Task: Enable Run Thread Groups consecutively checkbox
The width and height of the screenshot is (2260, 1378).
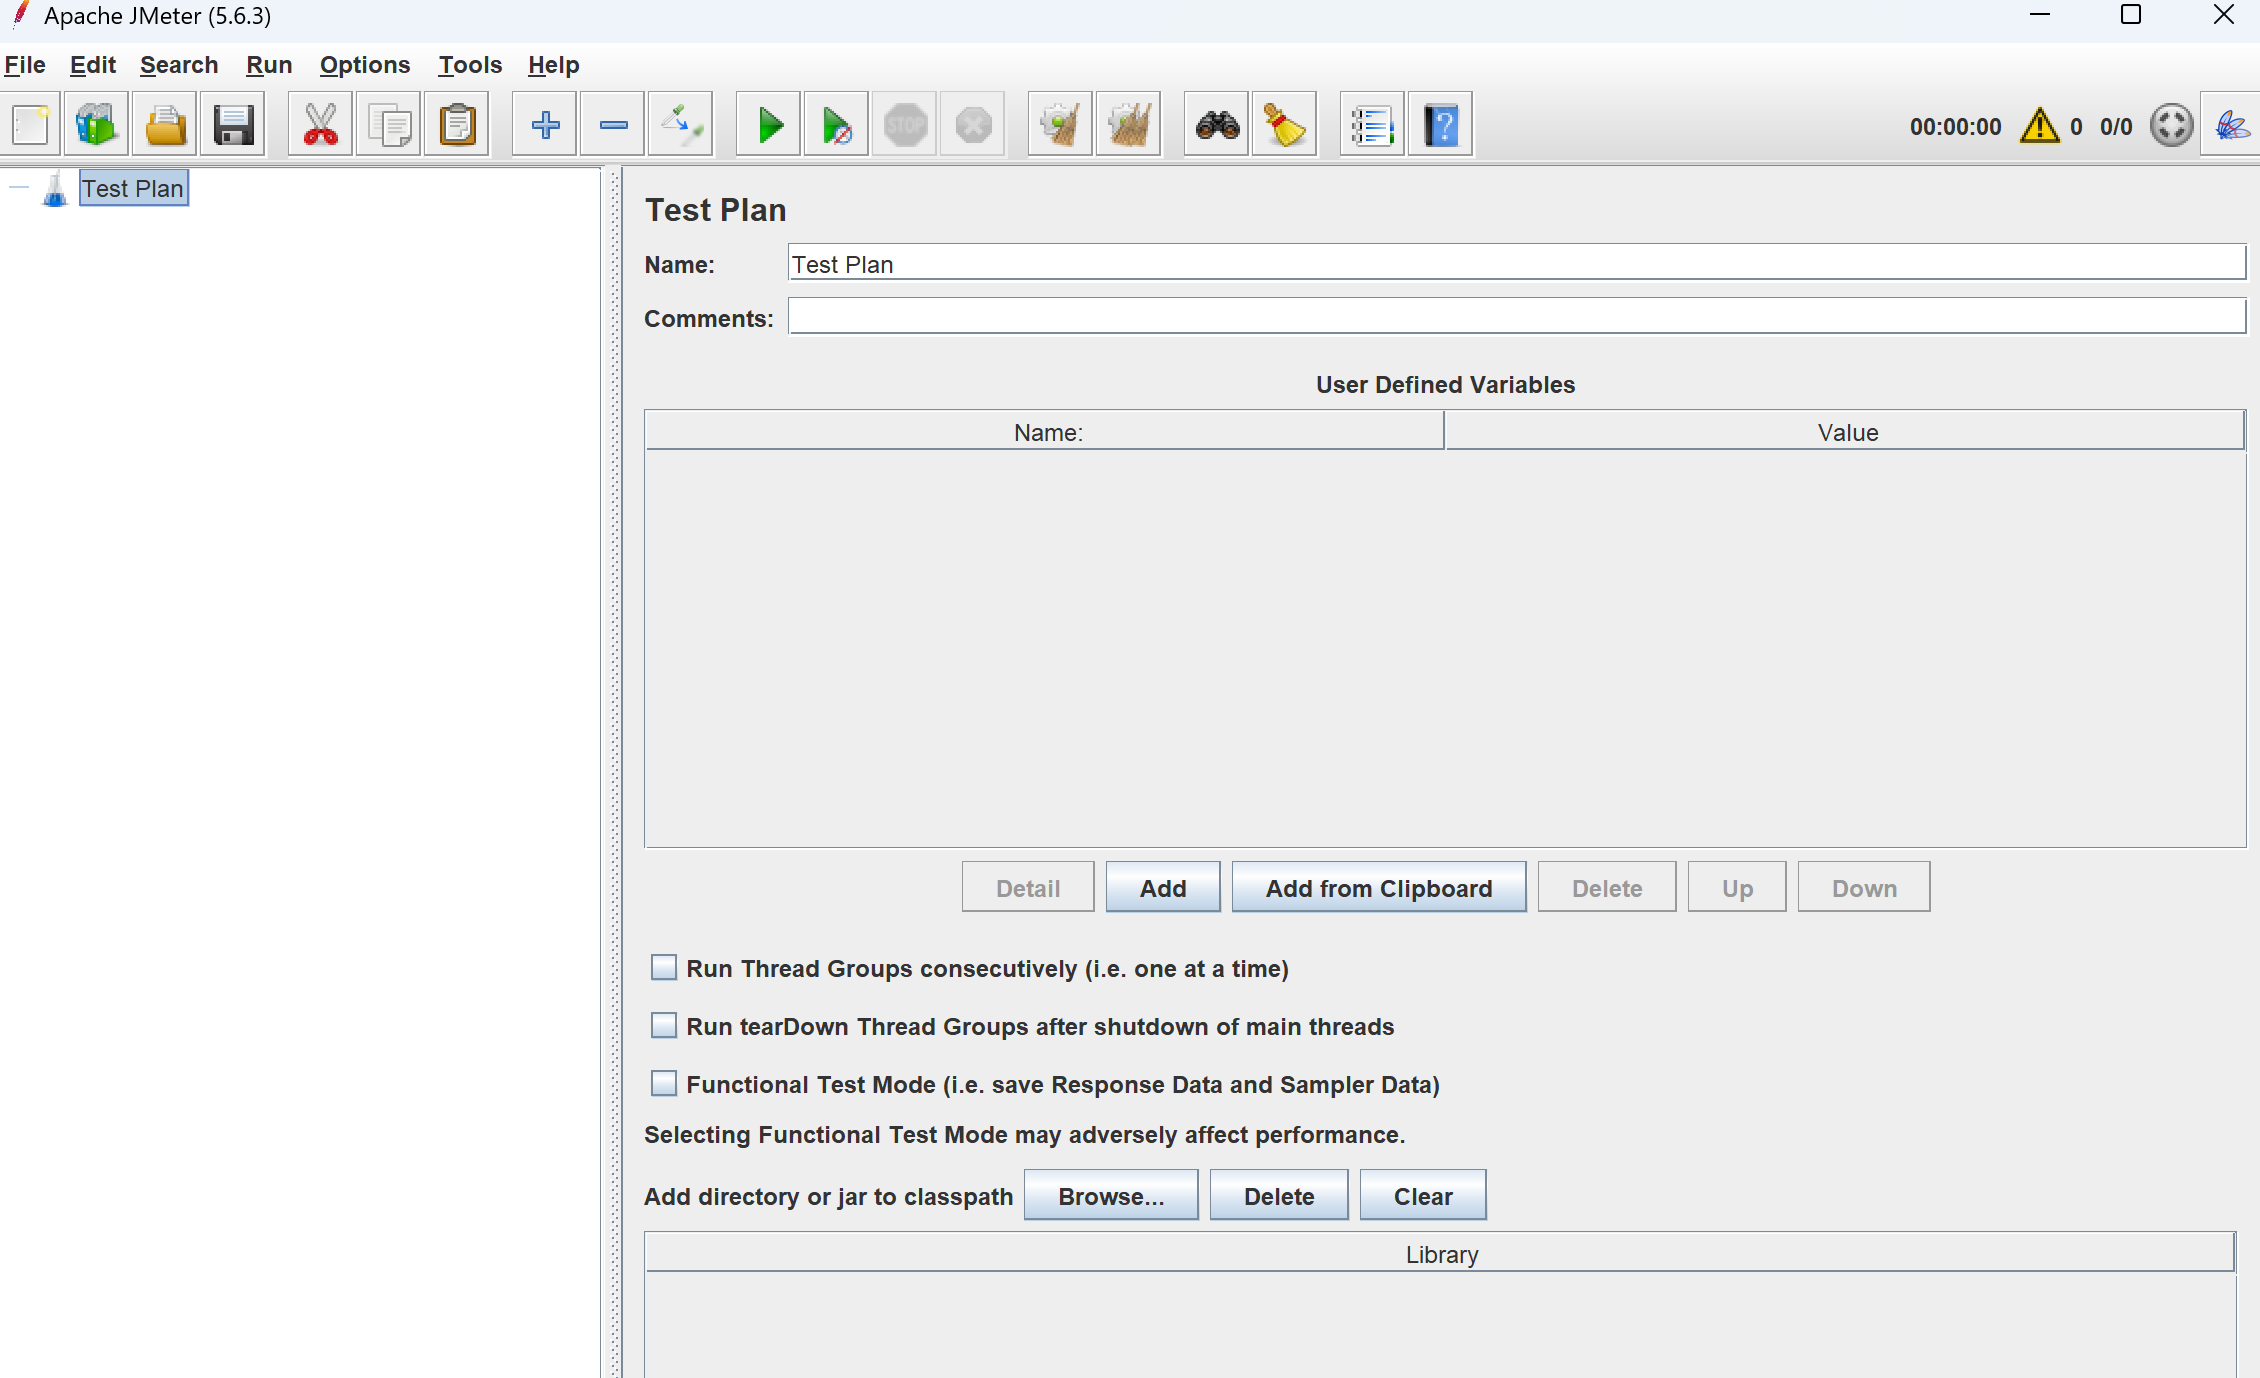Action: click(x=664, y=968)
